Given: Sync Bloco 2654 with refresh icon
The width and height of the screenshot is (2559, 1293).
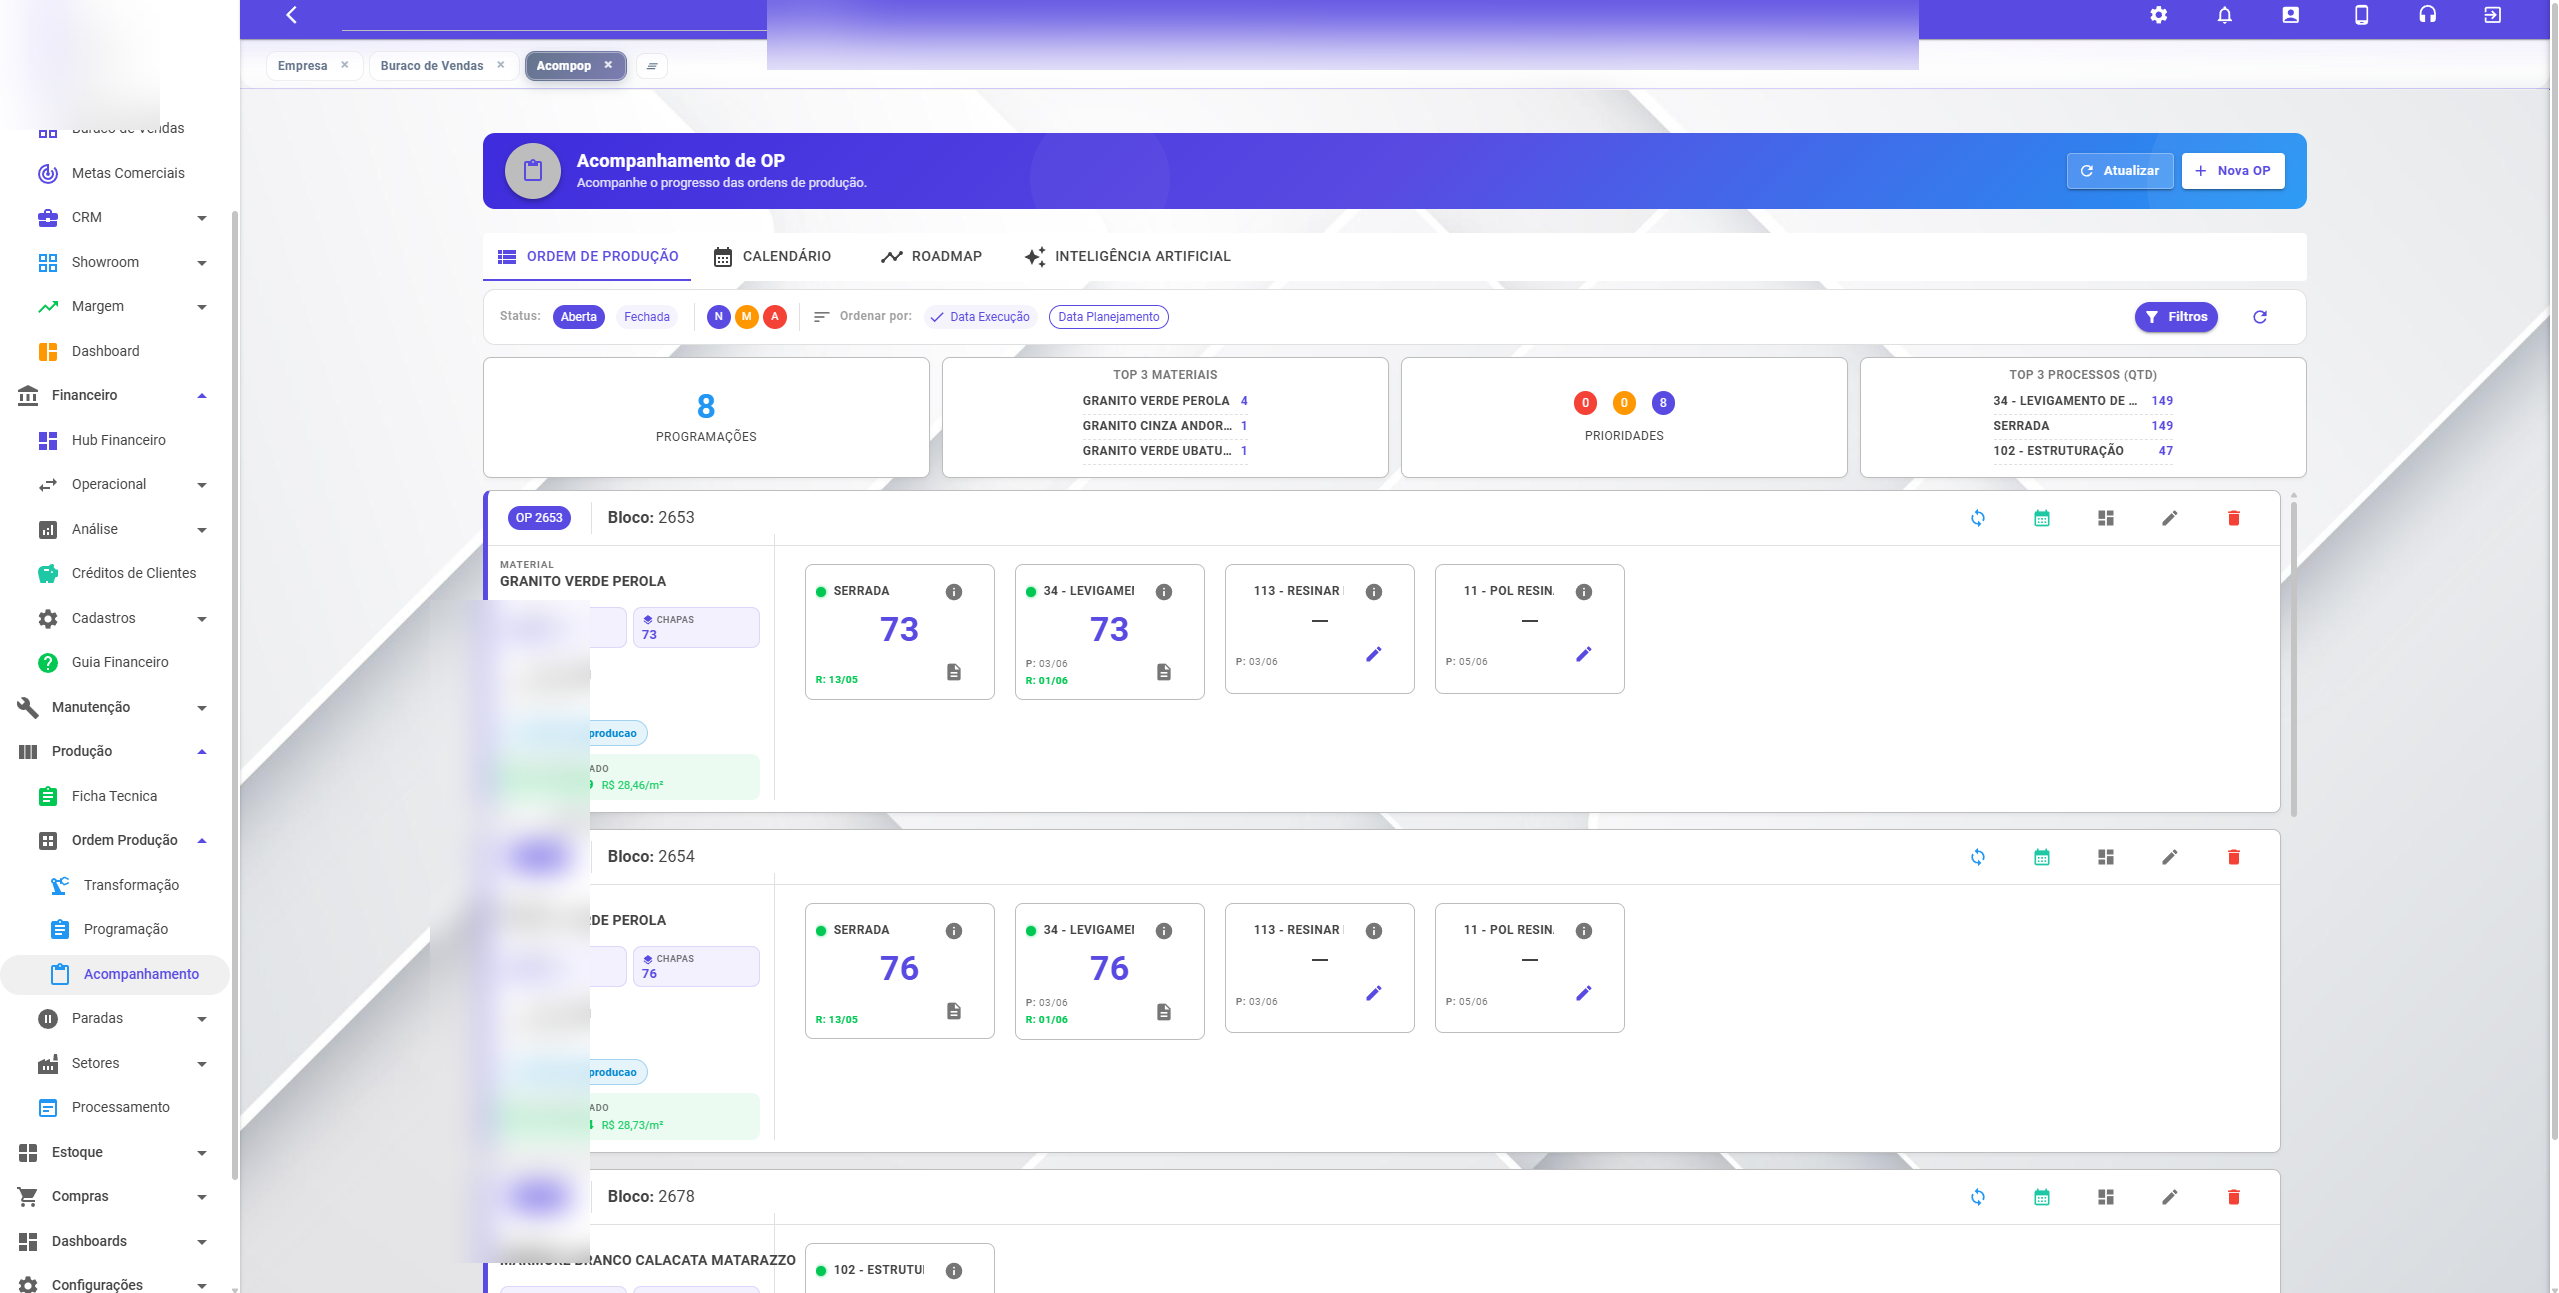Looking at the screenshot, I should tap(1977, 857).
